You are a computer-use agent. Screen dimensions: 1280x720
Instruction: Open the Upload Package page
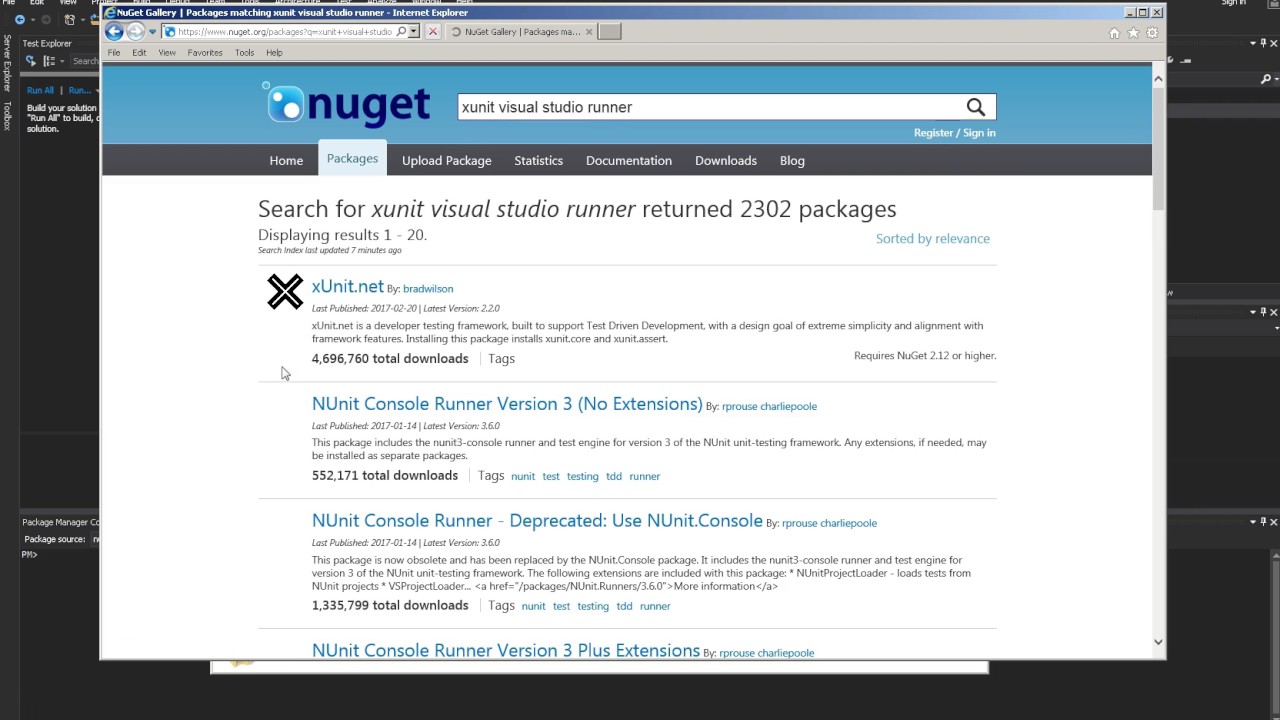pos(447,160)
